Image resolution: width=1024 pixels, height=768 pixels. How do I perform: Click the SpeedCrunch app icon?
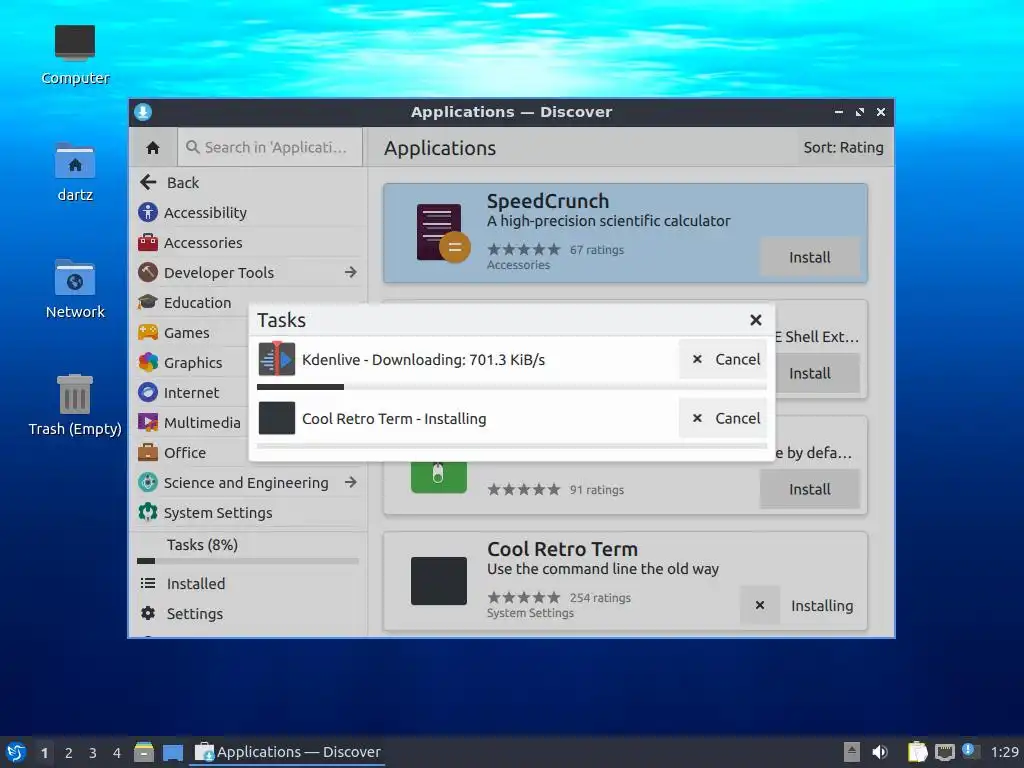(443, 233)
